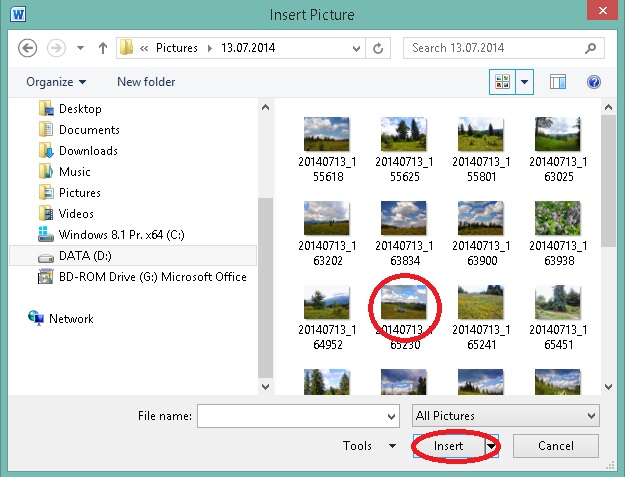Open Network in navigation pane

click(x=70, y=319)
